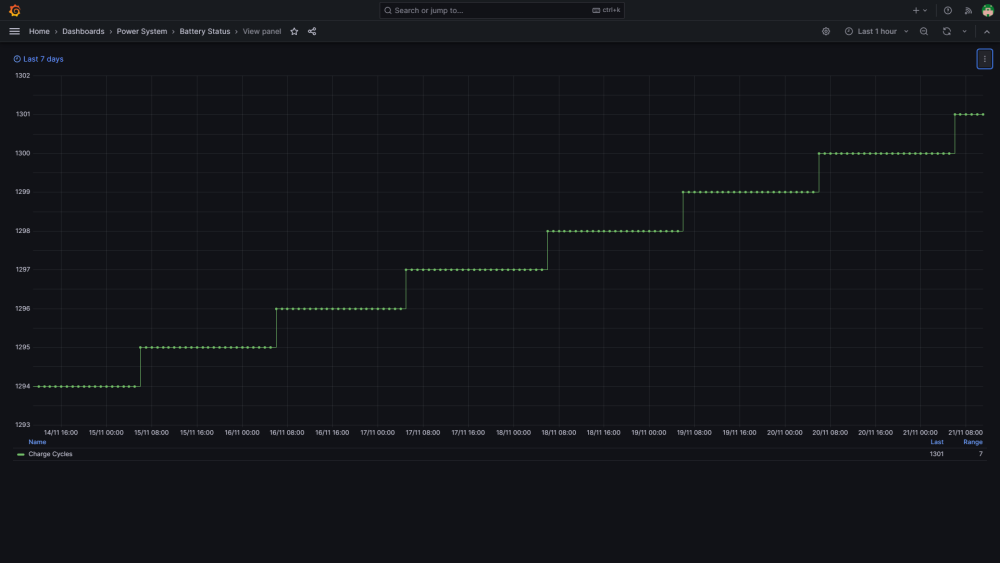
Task: Open the user avatar profile menu
Action: pos(988,10)
